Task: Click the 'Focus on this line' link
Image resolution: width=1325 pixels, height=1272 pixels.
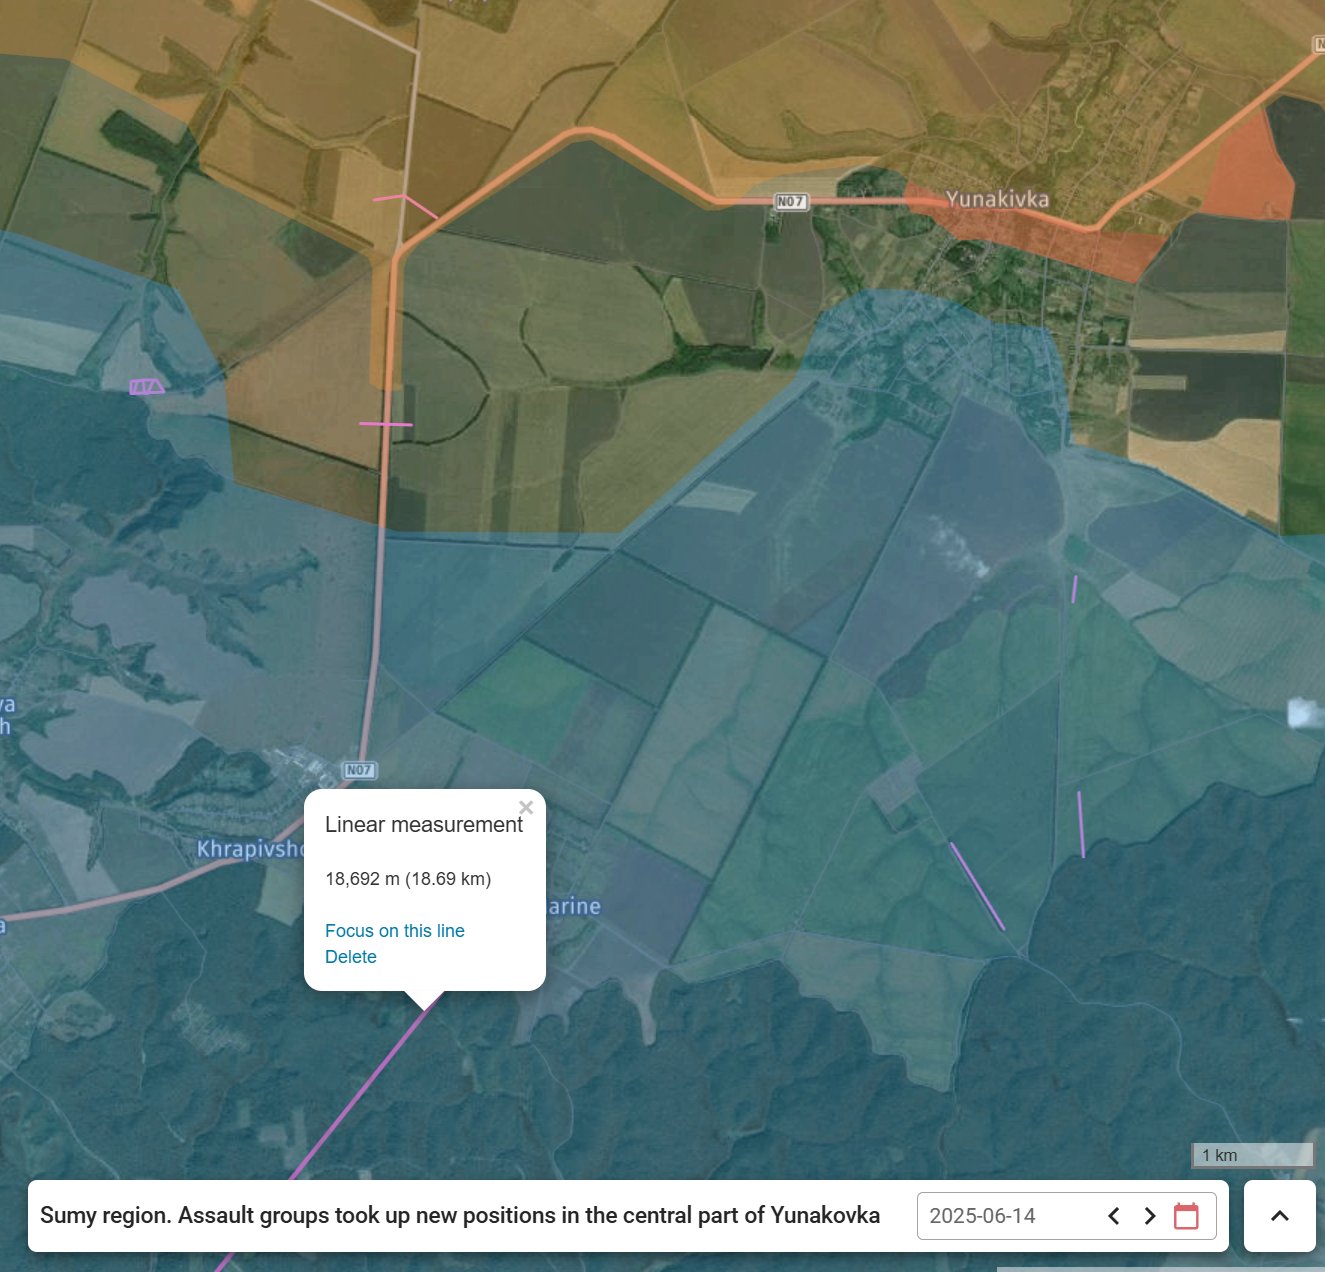Action: tap(395, 931)
